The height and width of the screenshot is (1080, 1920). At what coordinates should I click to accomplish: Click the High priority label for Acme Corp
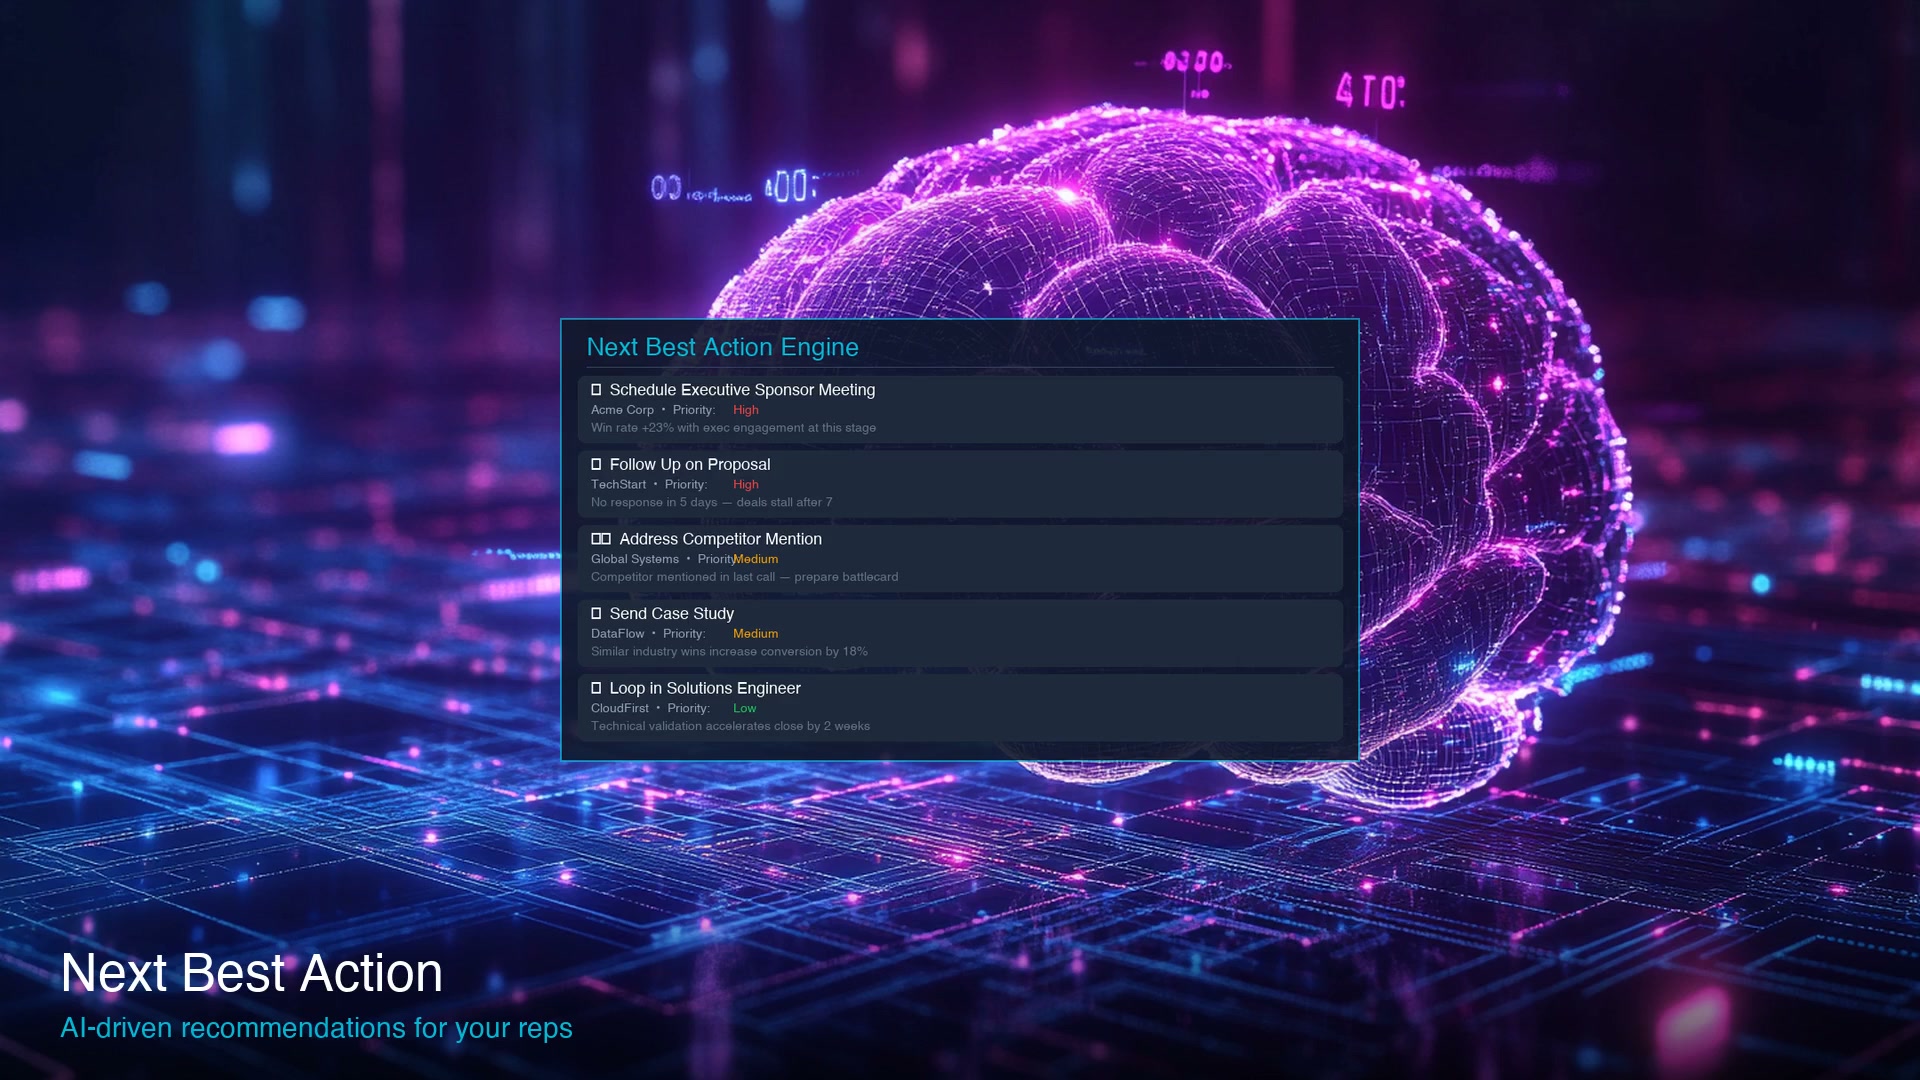(x=745, y=410)
